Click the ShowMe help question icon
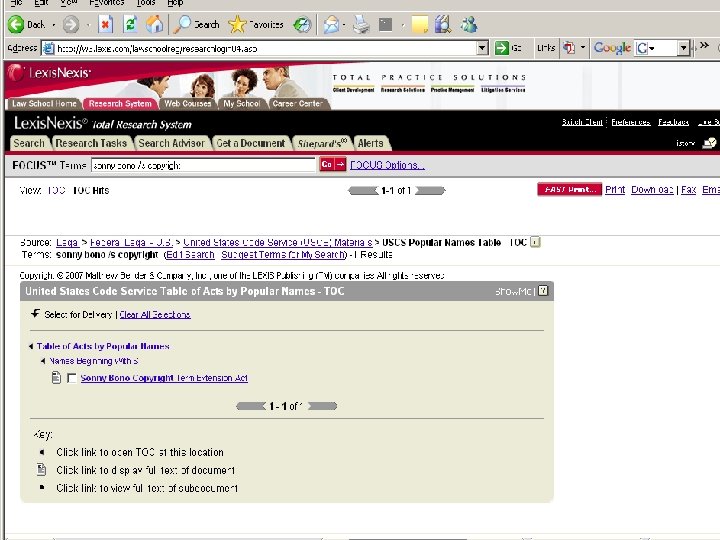This screenshot has height=540, width=720. pyautogui.click(x=543, y=291)
